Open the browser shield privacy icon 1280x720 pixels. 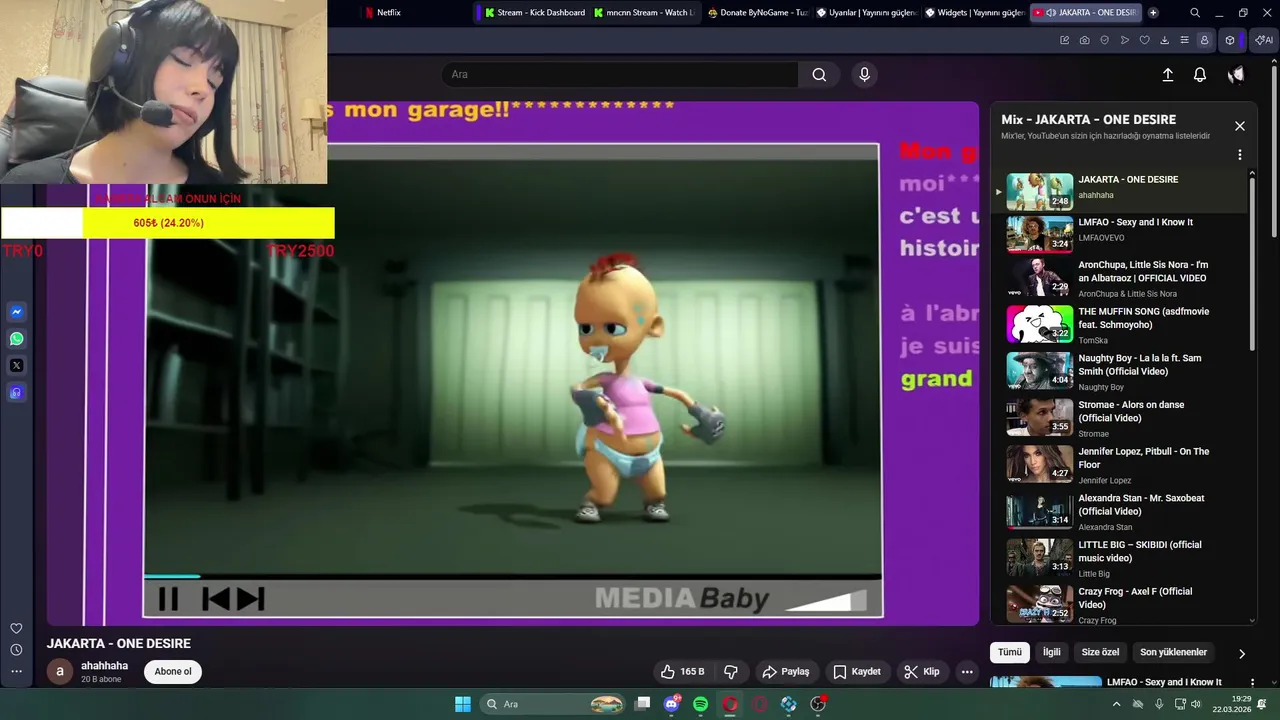tap(1105, 40)
